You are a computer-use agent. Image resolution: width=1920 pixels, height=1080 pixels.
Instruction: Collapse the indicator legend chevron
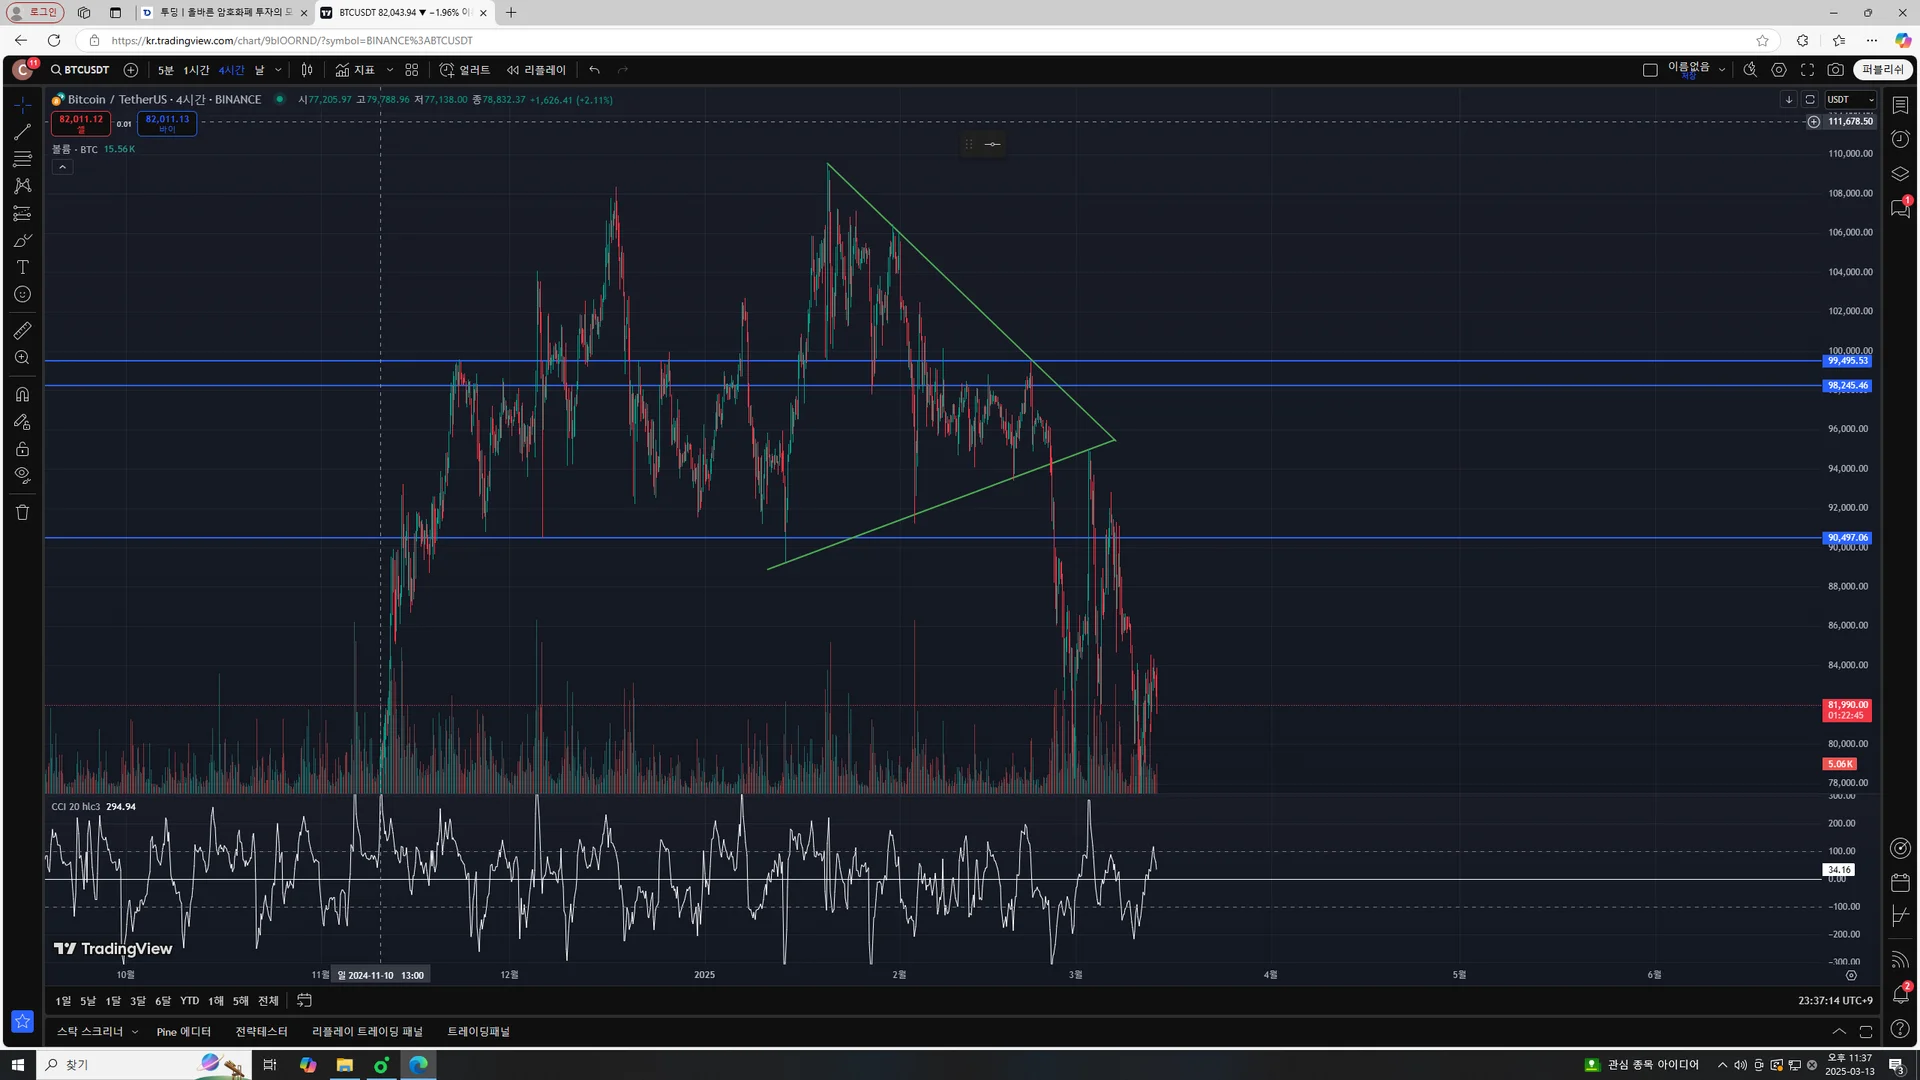click(62, 167)
